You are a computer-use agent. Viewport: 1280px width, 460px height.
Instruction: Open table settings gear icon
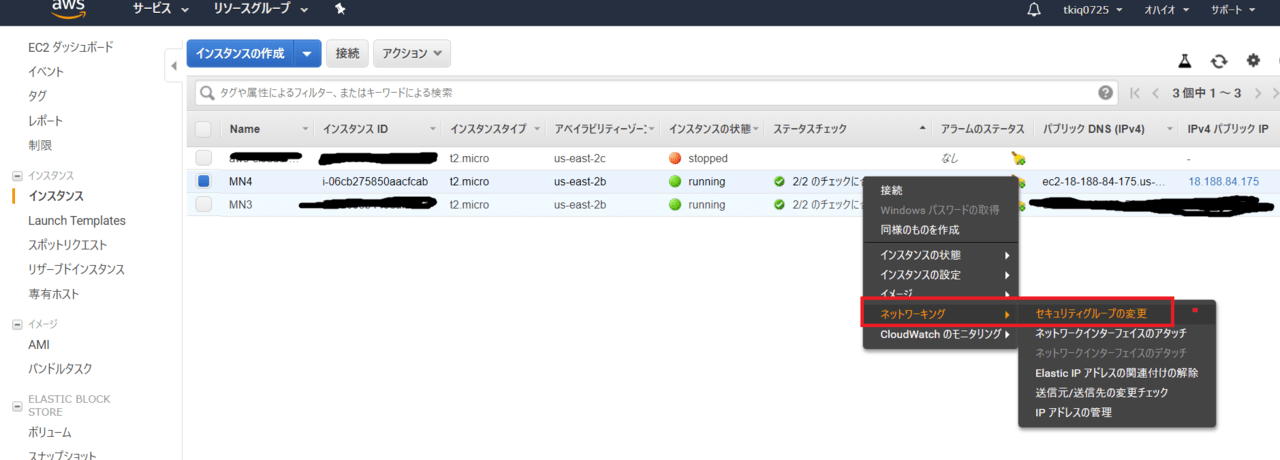pos(1253,61)
